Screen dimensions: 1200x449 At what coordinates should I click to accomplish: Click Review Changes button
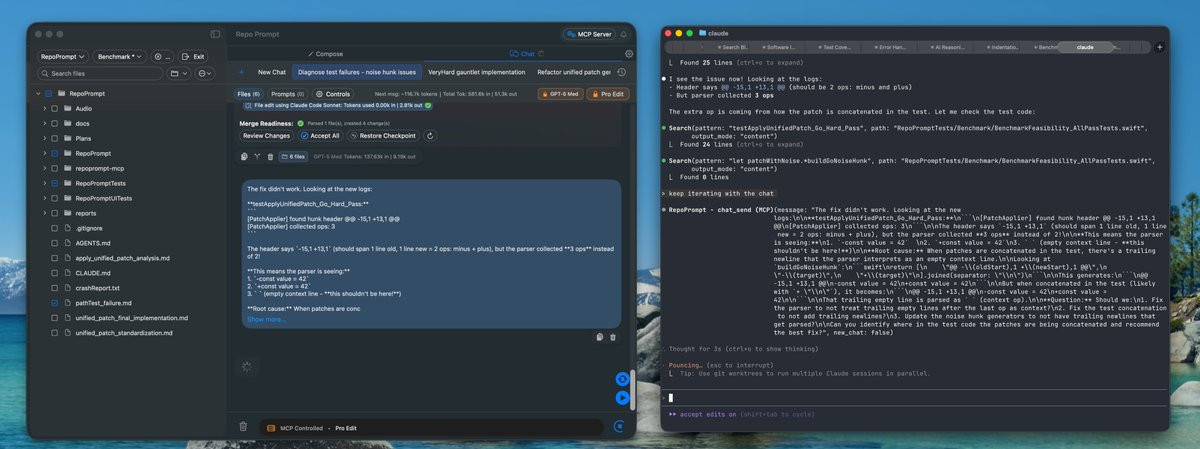(x=267, y=135)
